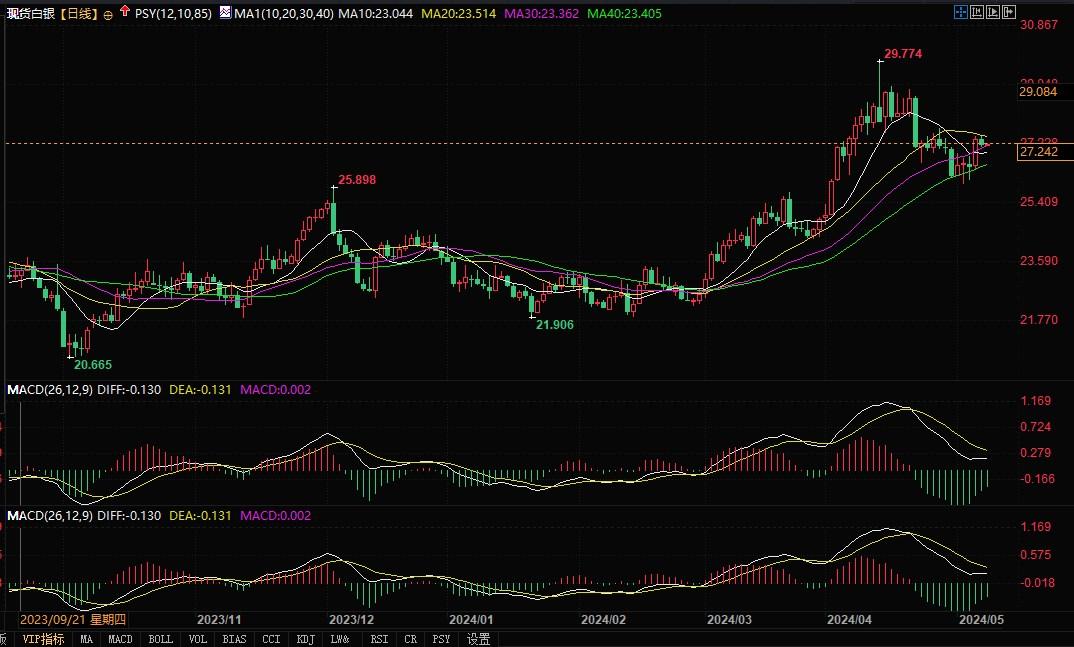This screenshot has height=647, width=1074.
Task: Open the 设置 settings button
Action: 478,639
